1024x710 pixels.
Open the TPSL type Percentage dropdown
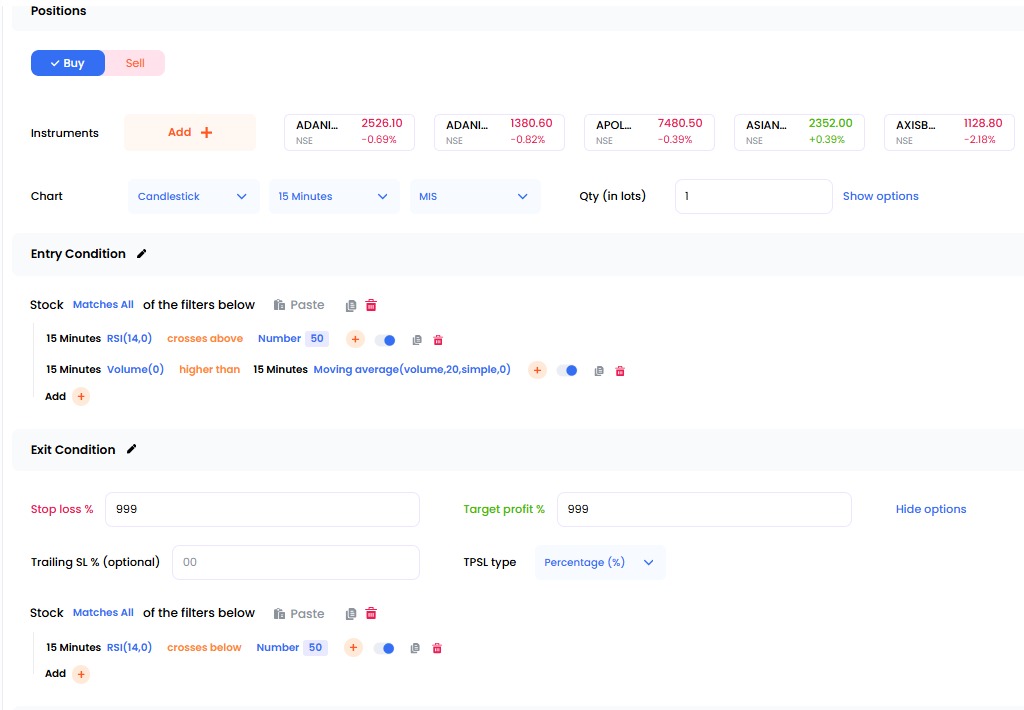pos(599,563)
